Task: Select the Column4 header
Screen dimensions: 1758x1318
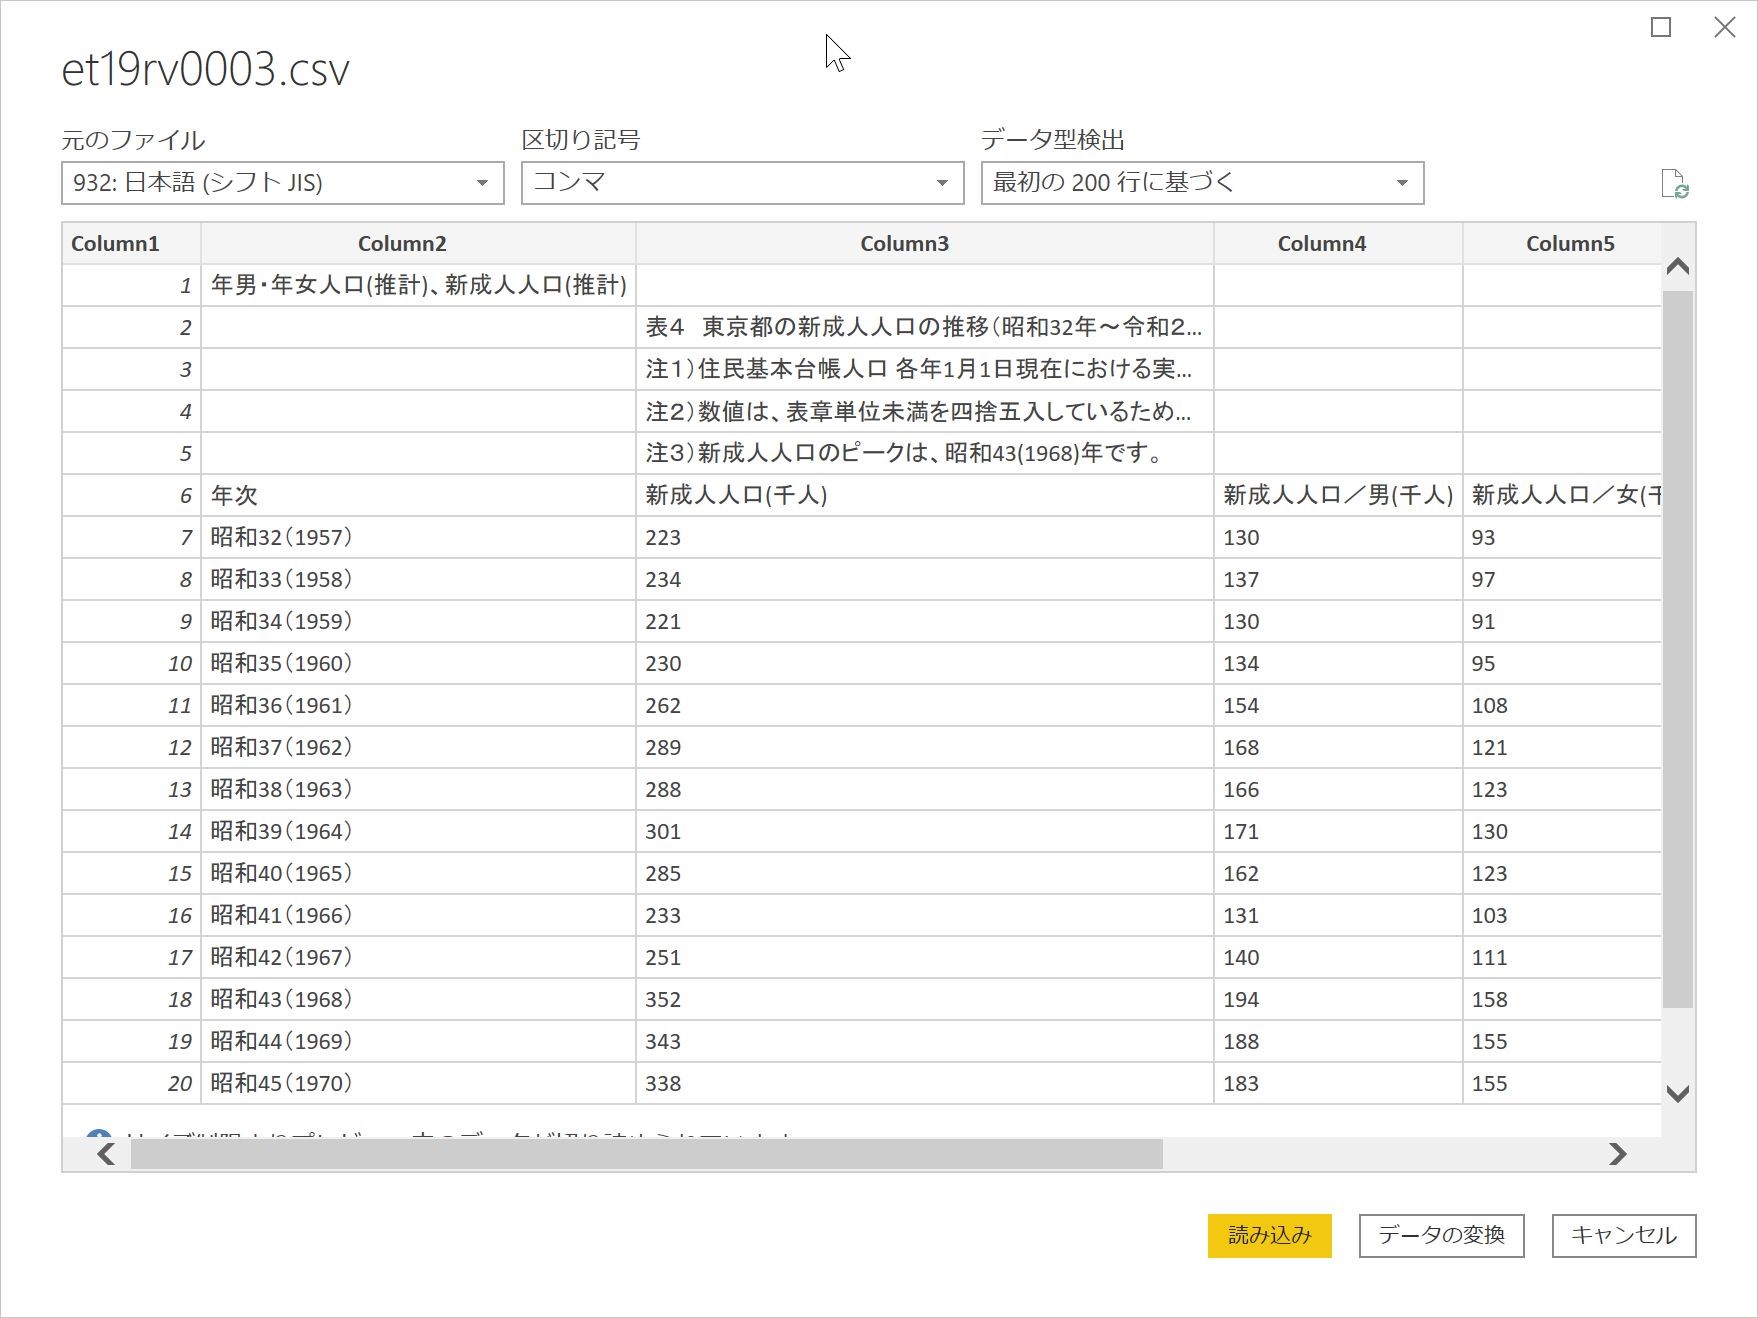Action: pos(1338,244)
